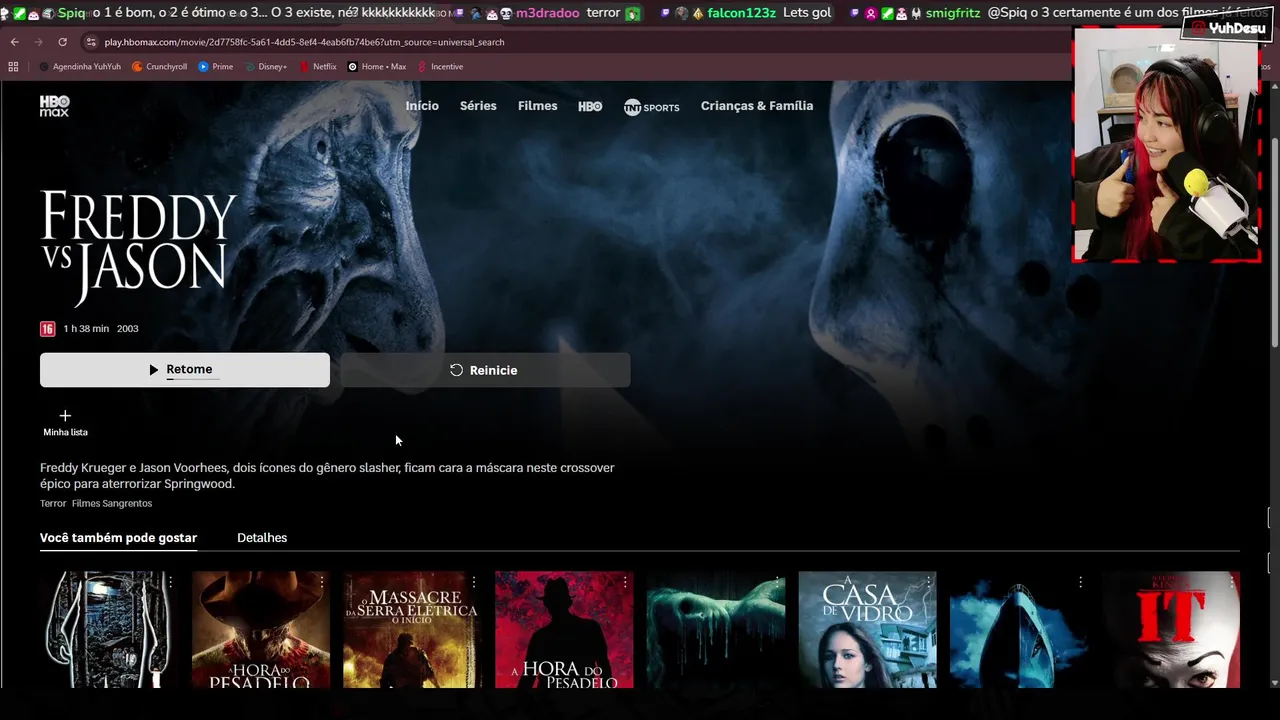Screen dimensions: 1280x720
Task: Open the Crunchyroll bookmark
Action: tap(160, 67)
